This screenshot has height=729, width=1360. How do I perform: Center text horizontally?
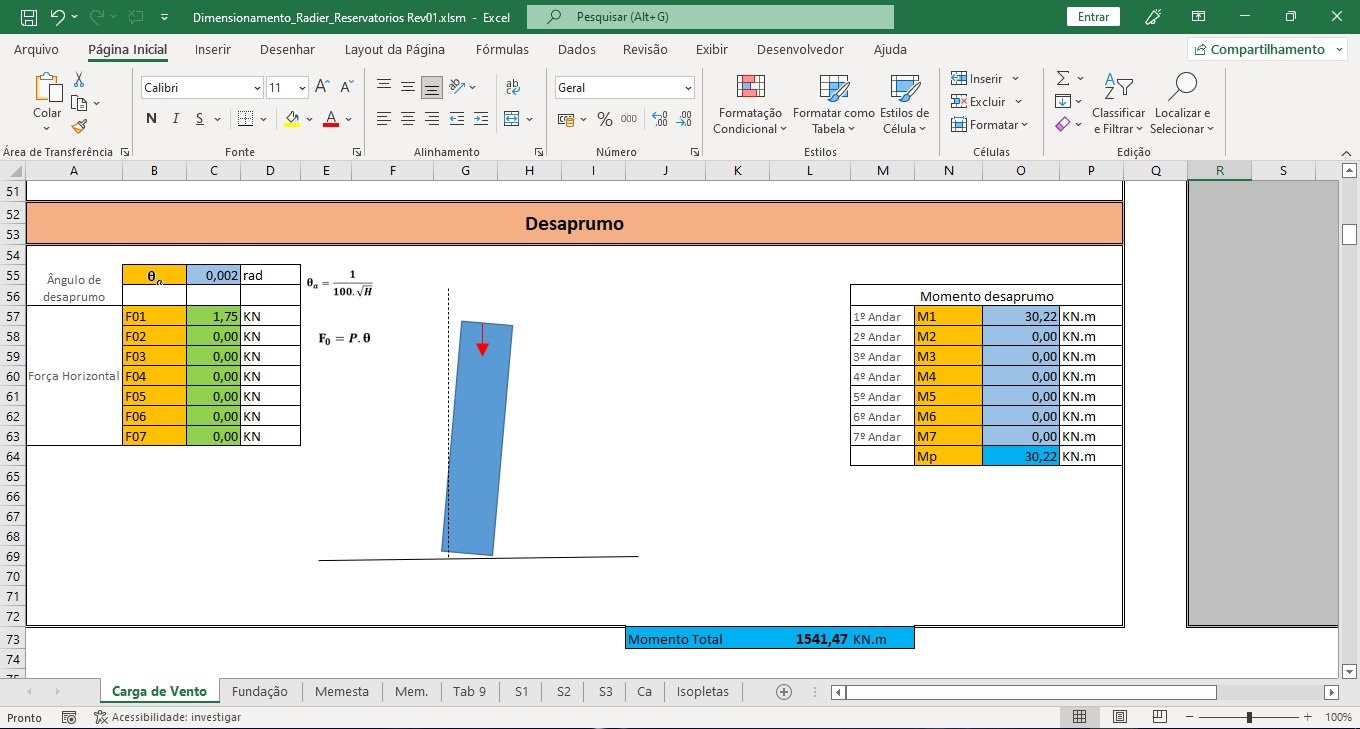click(408, 119)
